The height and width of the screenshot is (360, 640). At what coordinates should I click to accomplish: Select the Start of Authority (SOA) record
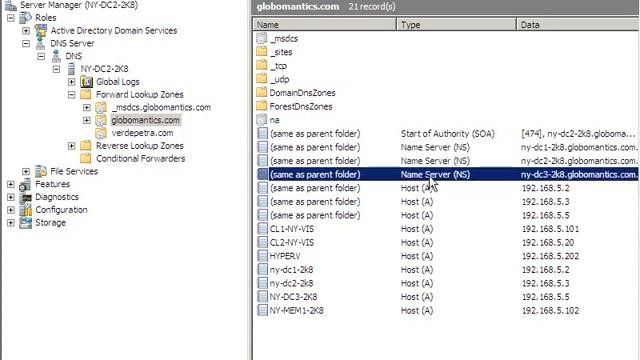[x=447, y=133]
